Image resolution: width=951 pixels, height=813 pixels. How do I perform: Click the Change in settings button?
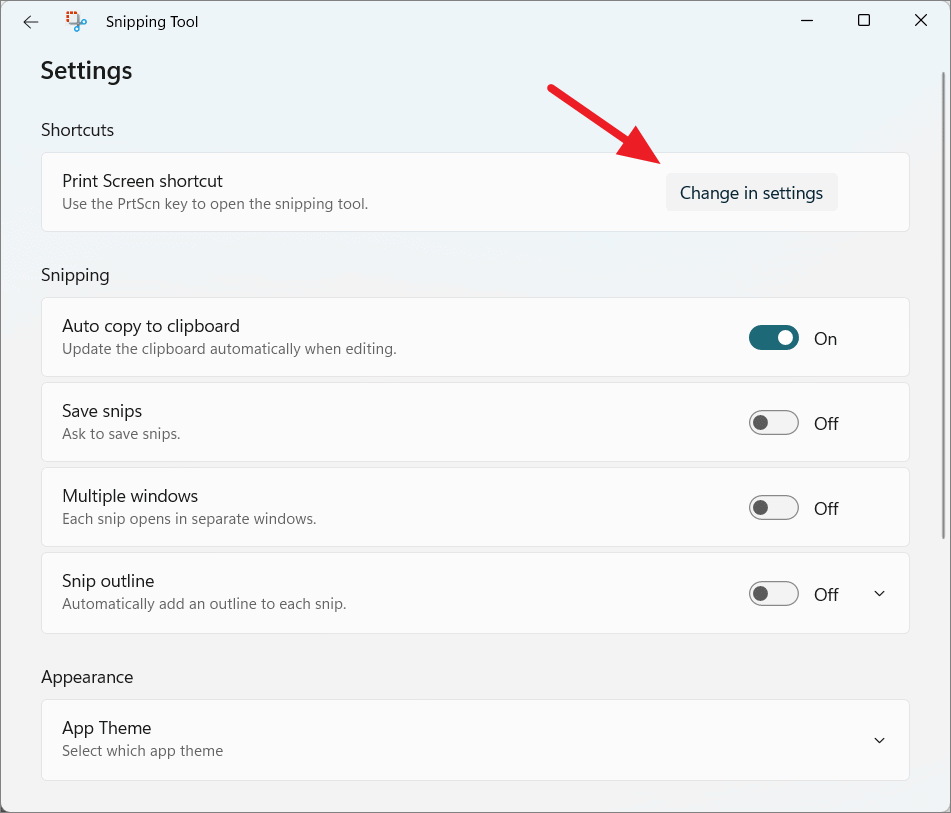click(751, 192)
